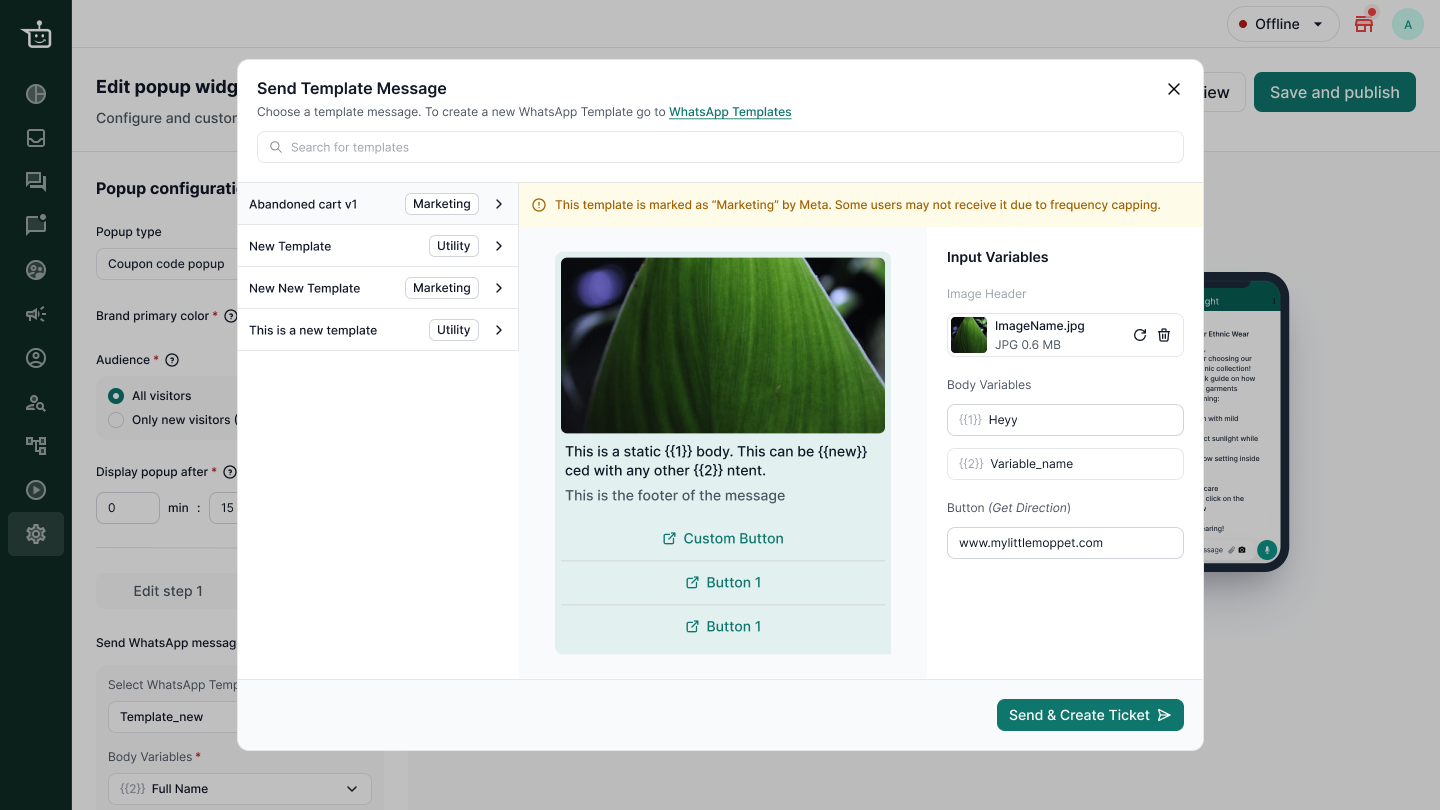The height and width of the screenshot is (810, 1440).
Task: Expand the This is a new template chevron
Action: pos(499,330)
